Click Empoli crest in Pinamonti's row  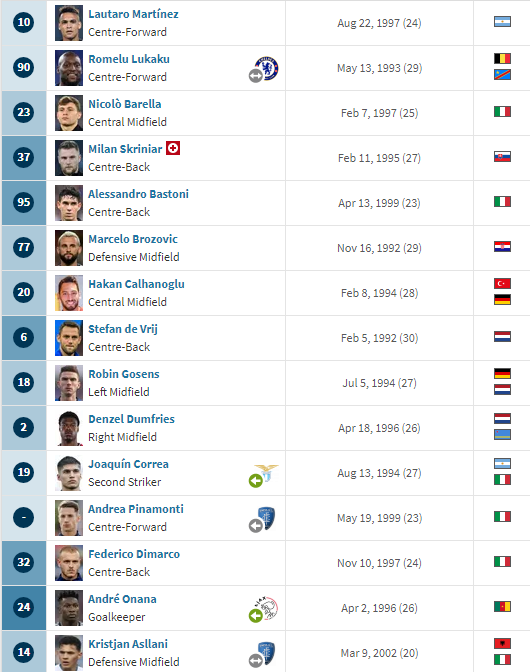tap(266, 518)
